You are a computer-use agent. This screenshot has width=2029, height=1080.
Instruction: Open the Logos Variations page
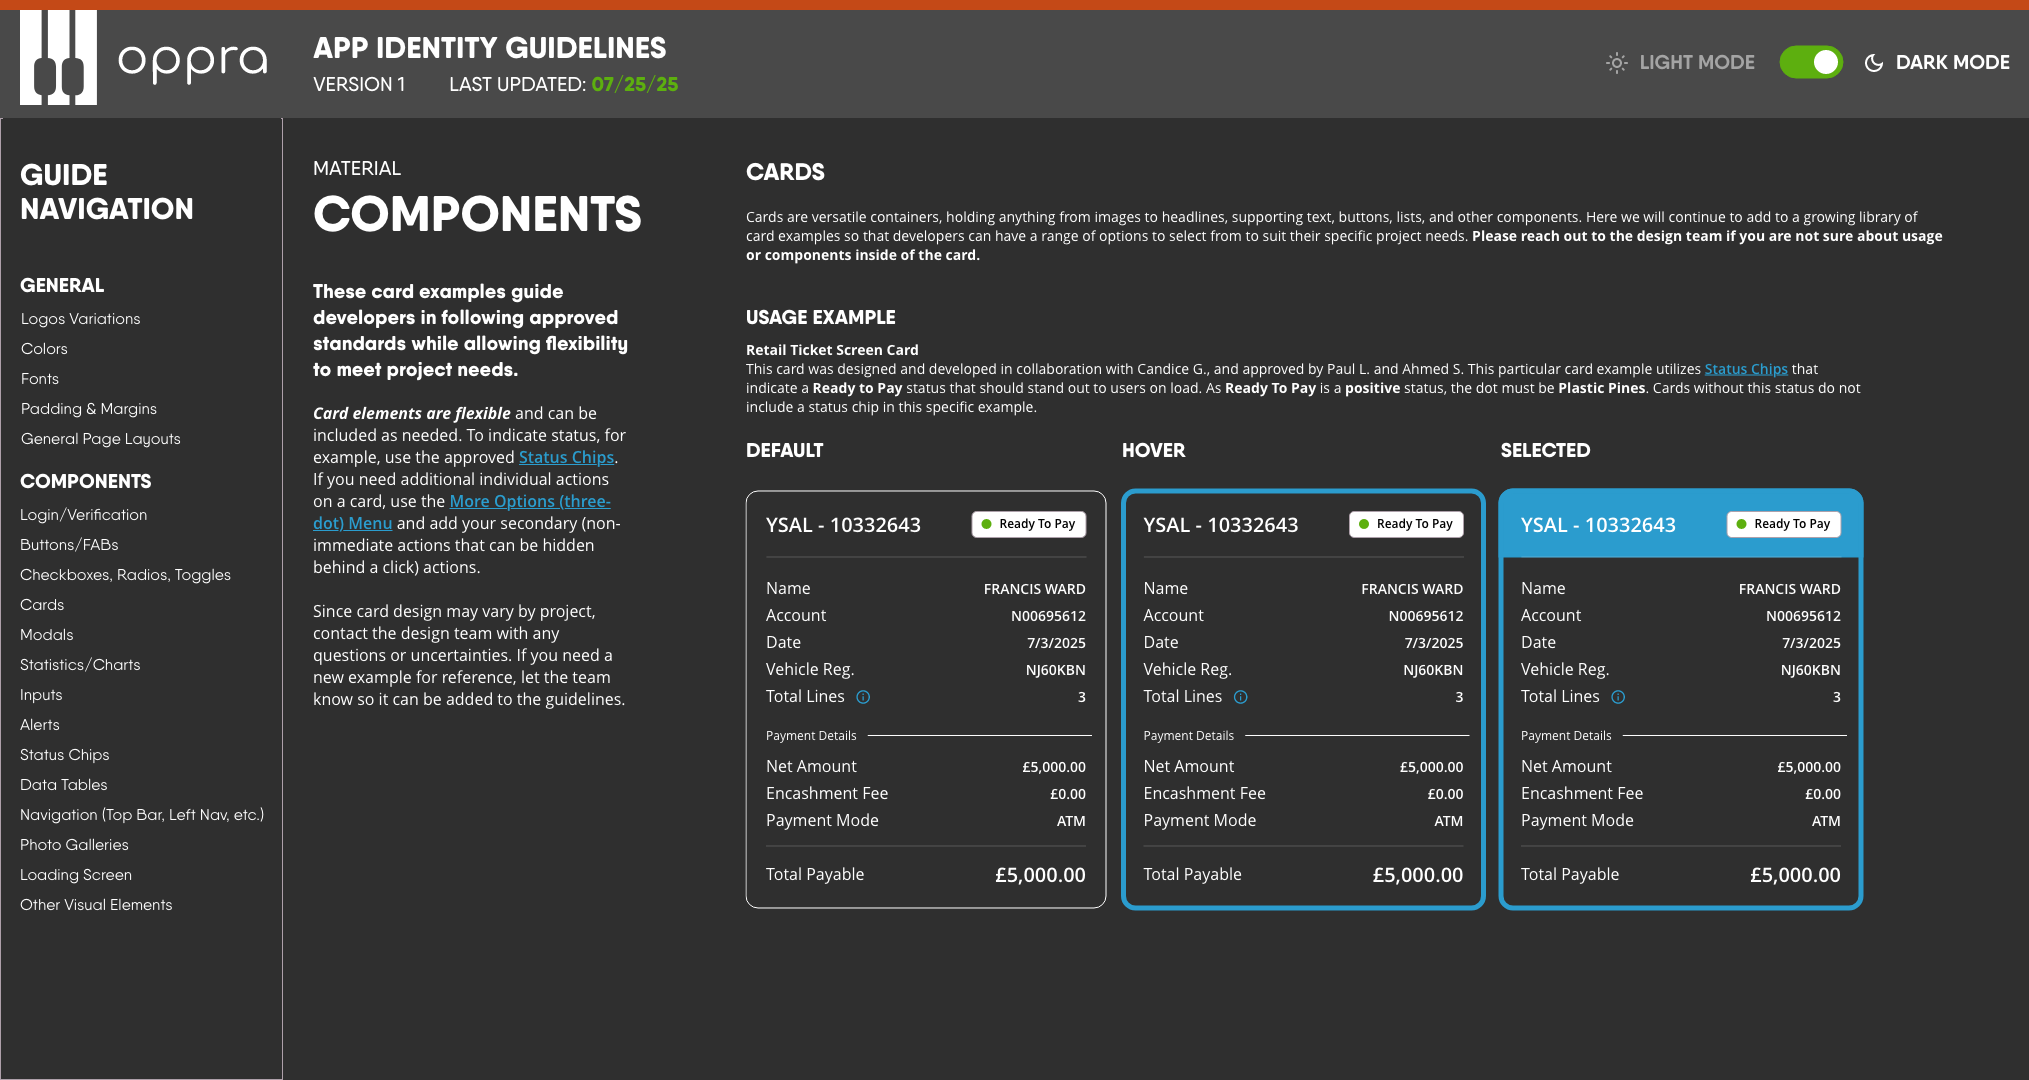coord(80,318)
